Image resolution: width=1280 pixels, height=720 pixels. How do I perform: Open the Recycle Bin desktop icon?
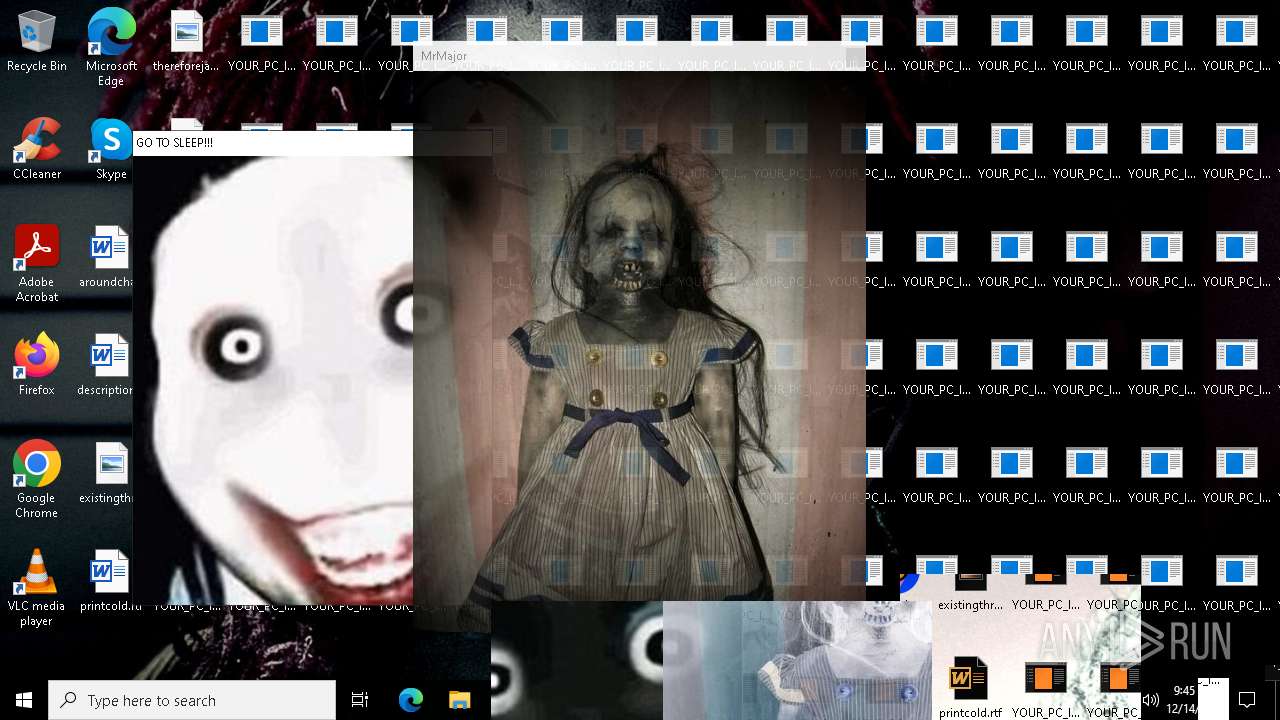[37, 42]
